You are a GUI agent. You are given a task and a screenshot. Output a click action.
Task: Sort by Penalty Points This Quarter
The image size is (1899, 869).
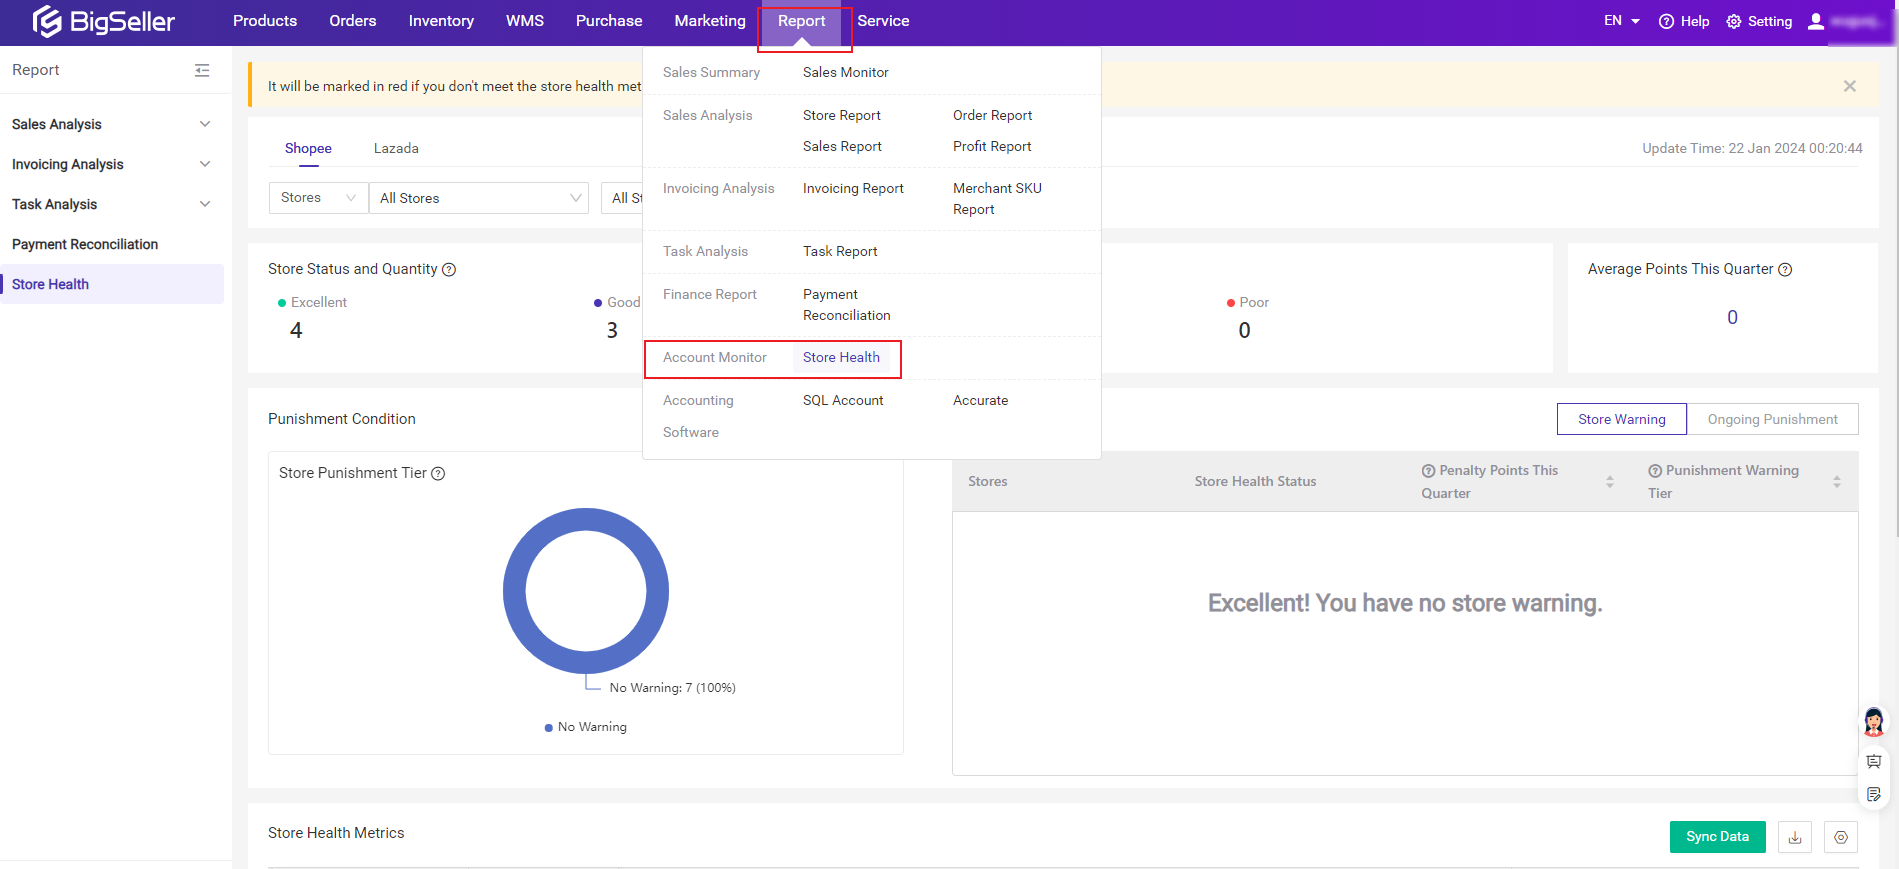[1610, 482]
